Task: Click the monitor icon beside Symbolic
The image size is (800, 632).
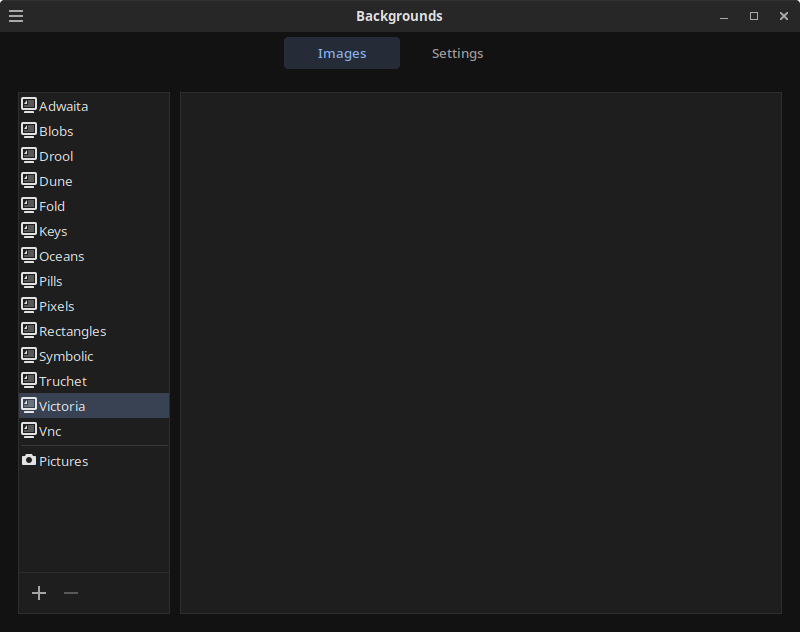Action: pos(29,356)
